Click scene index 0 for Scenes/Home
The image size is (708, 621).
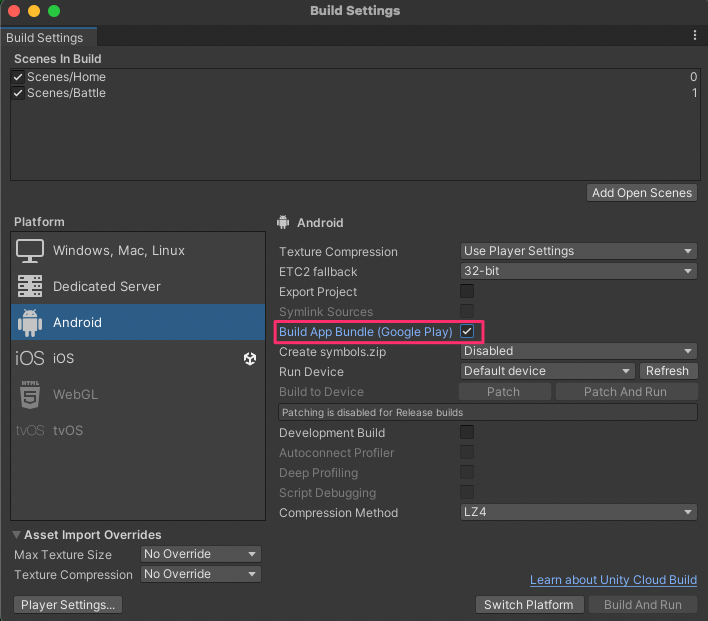(x=694, y=77)
